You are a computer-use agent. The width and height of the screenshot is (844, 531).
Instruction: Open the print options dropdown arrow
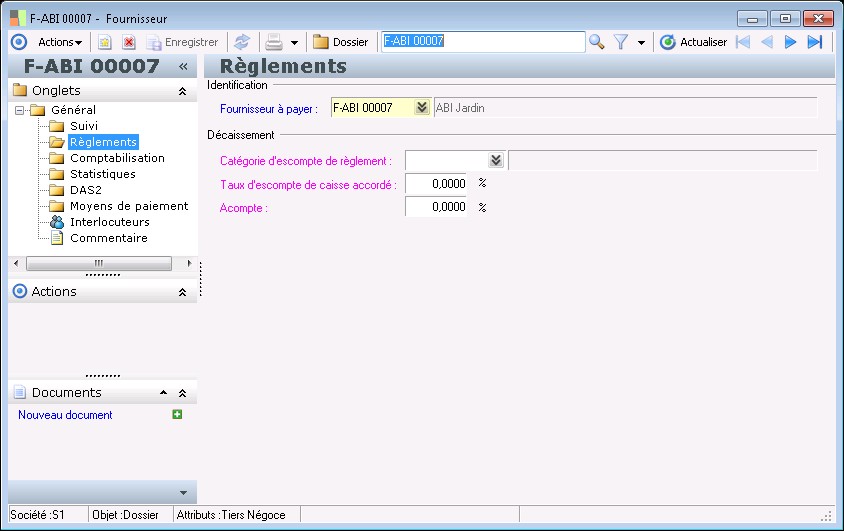[x=294, y=43]
